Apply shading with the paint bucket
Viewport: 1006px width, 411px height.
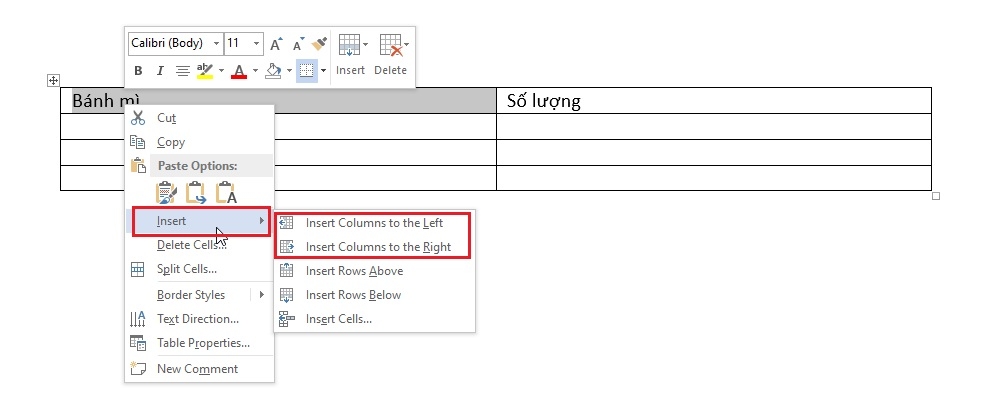click(x=273, y=71)
